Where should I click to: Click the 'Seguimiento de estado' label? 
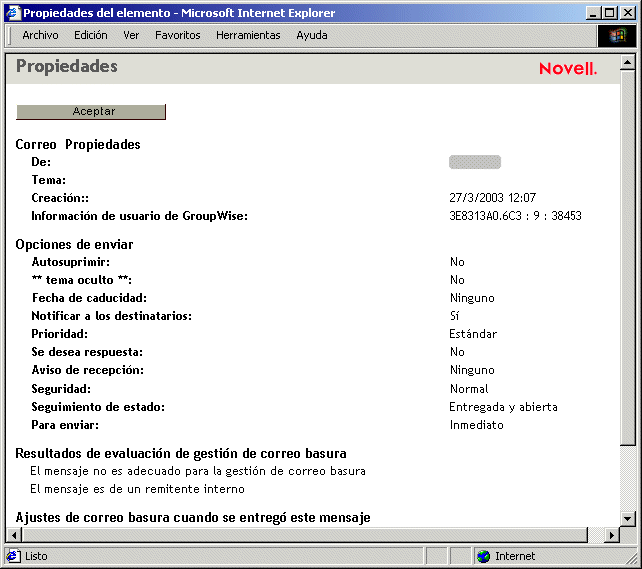(x=98, y=407)
